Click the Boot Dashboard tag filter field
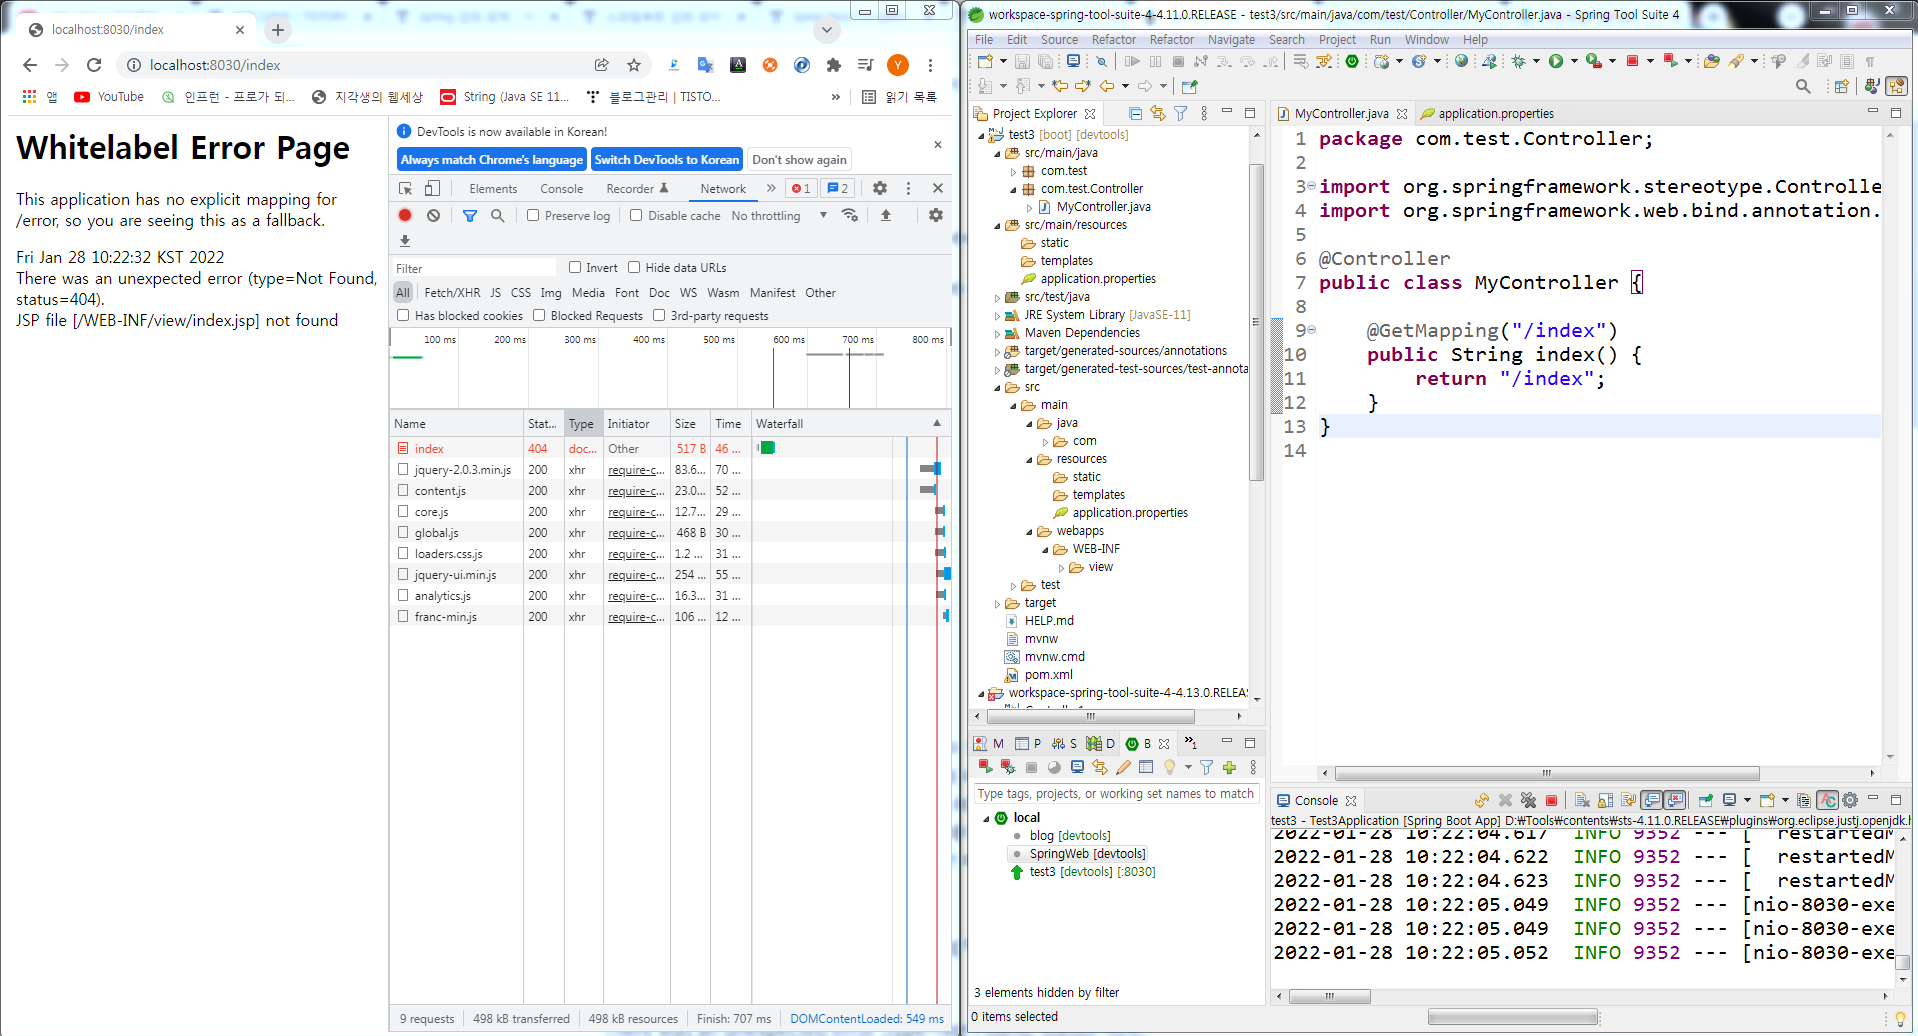1918x1036 pixels. click(1115, 794)
